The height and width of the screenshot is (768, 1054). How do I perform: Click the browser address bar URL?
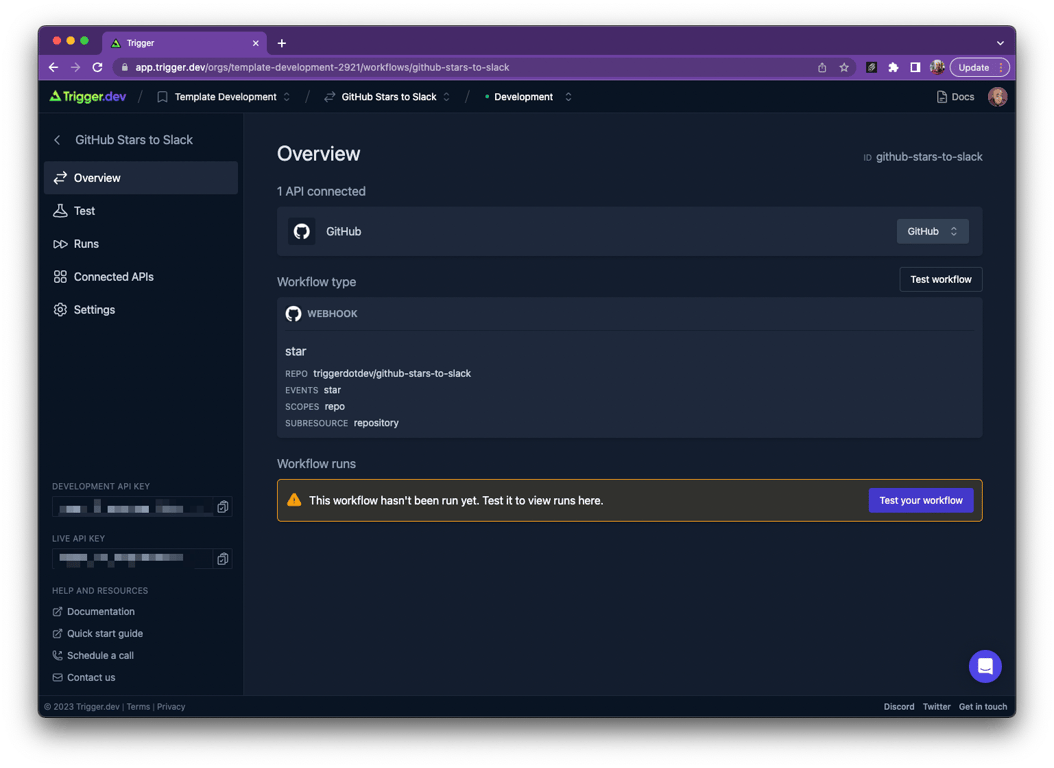click(x=323, y=67)
